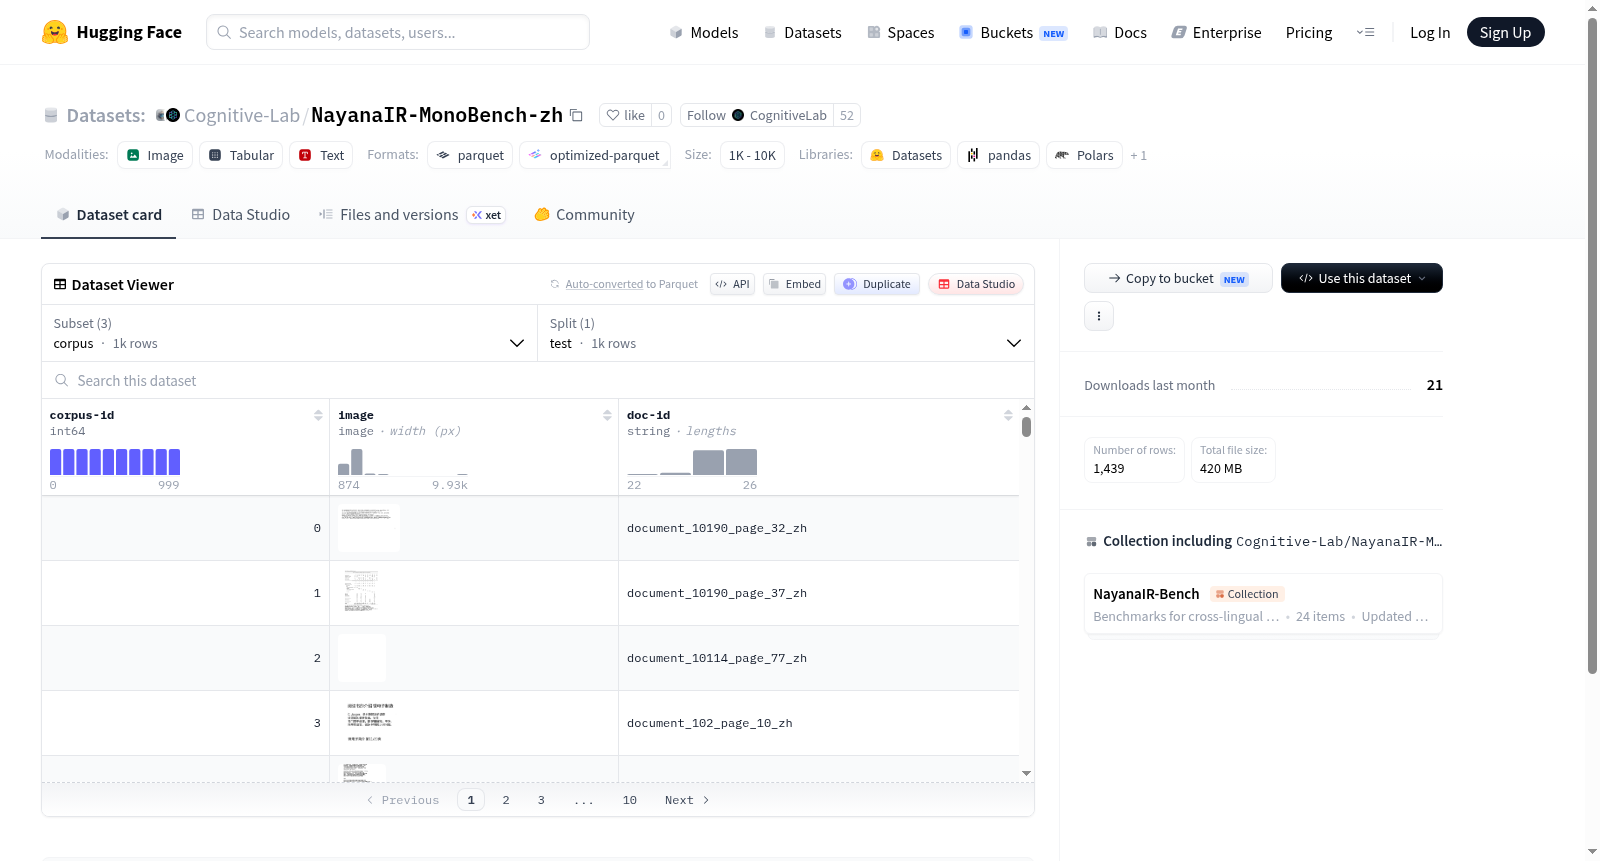Switch to the Data Studio tab

tap(241, 215)
